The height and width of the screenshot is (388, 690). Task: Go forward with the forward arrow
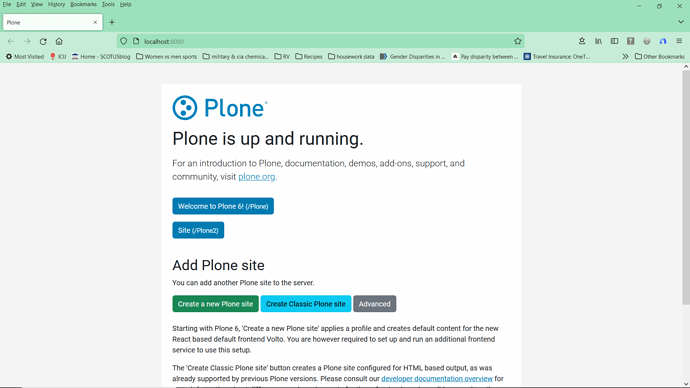click(x=27, y=41)
